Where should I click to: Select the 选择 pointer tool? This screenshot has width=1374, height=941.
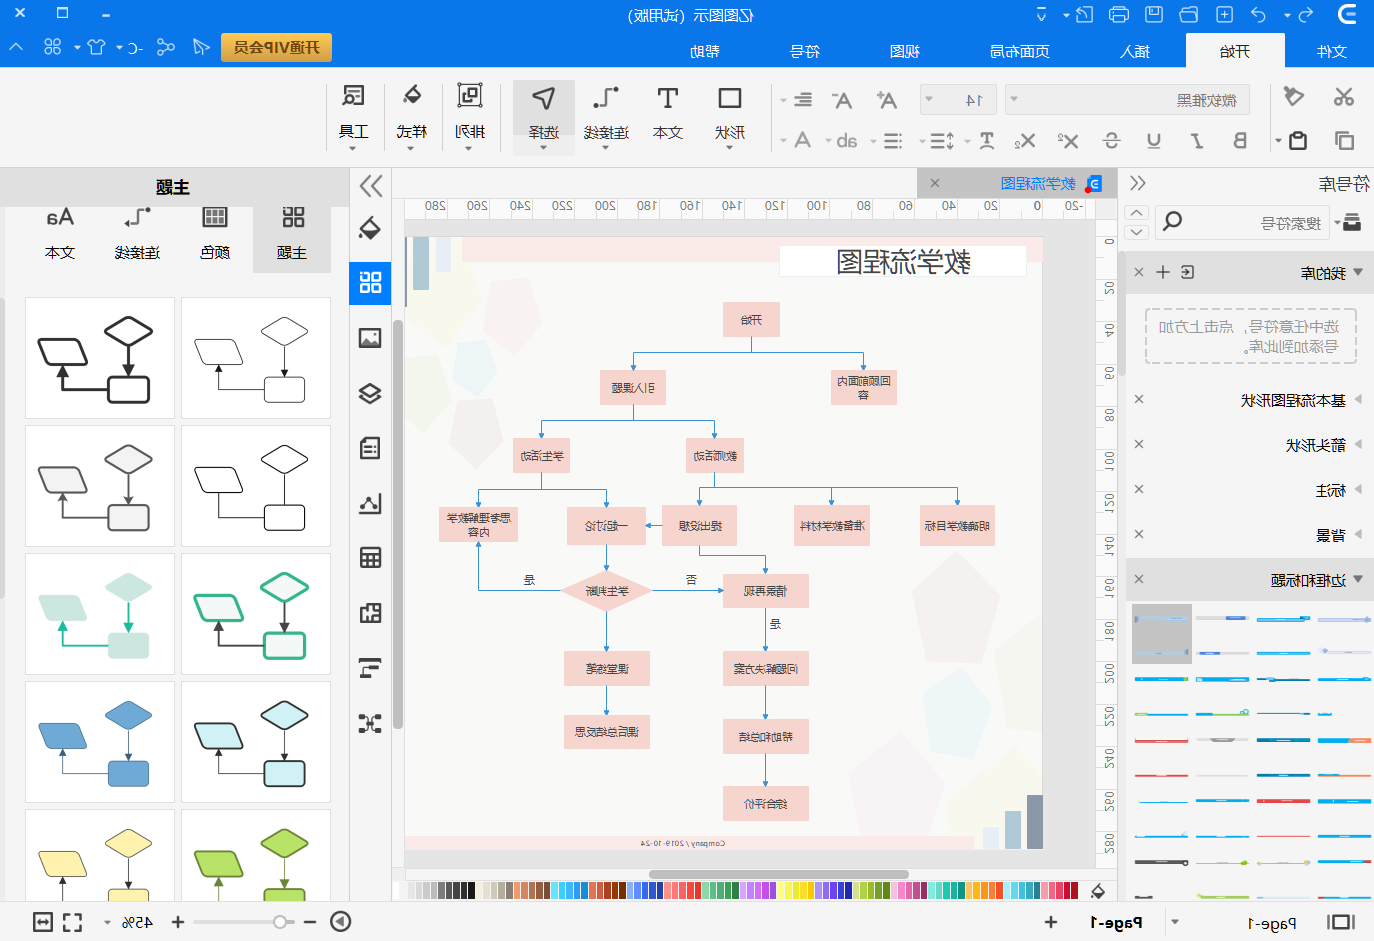[x=543, y=117]
